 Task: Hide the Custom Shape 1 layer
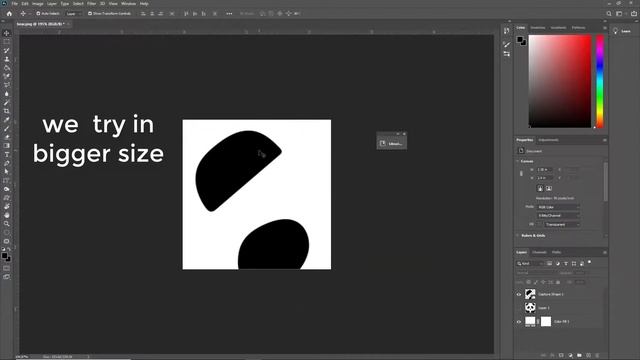coord(519,294)
